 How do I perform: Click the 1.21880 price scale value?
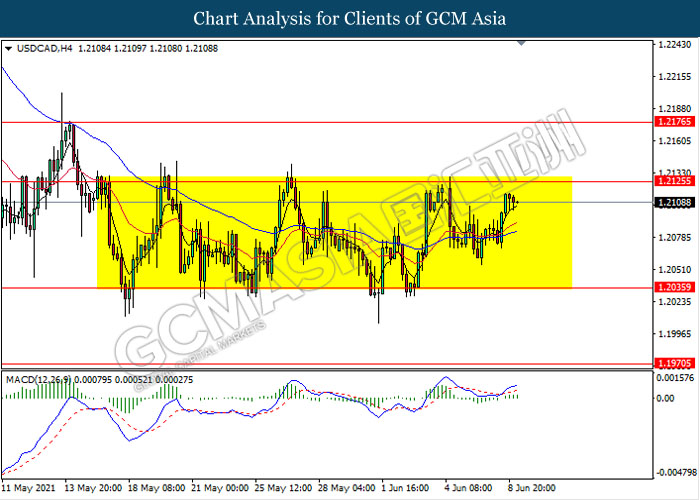click(673, 109)
